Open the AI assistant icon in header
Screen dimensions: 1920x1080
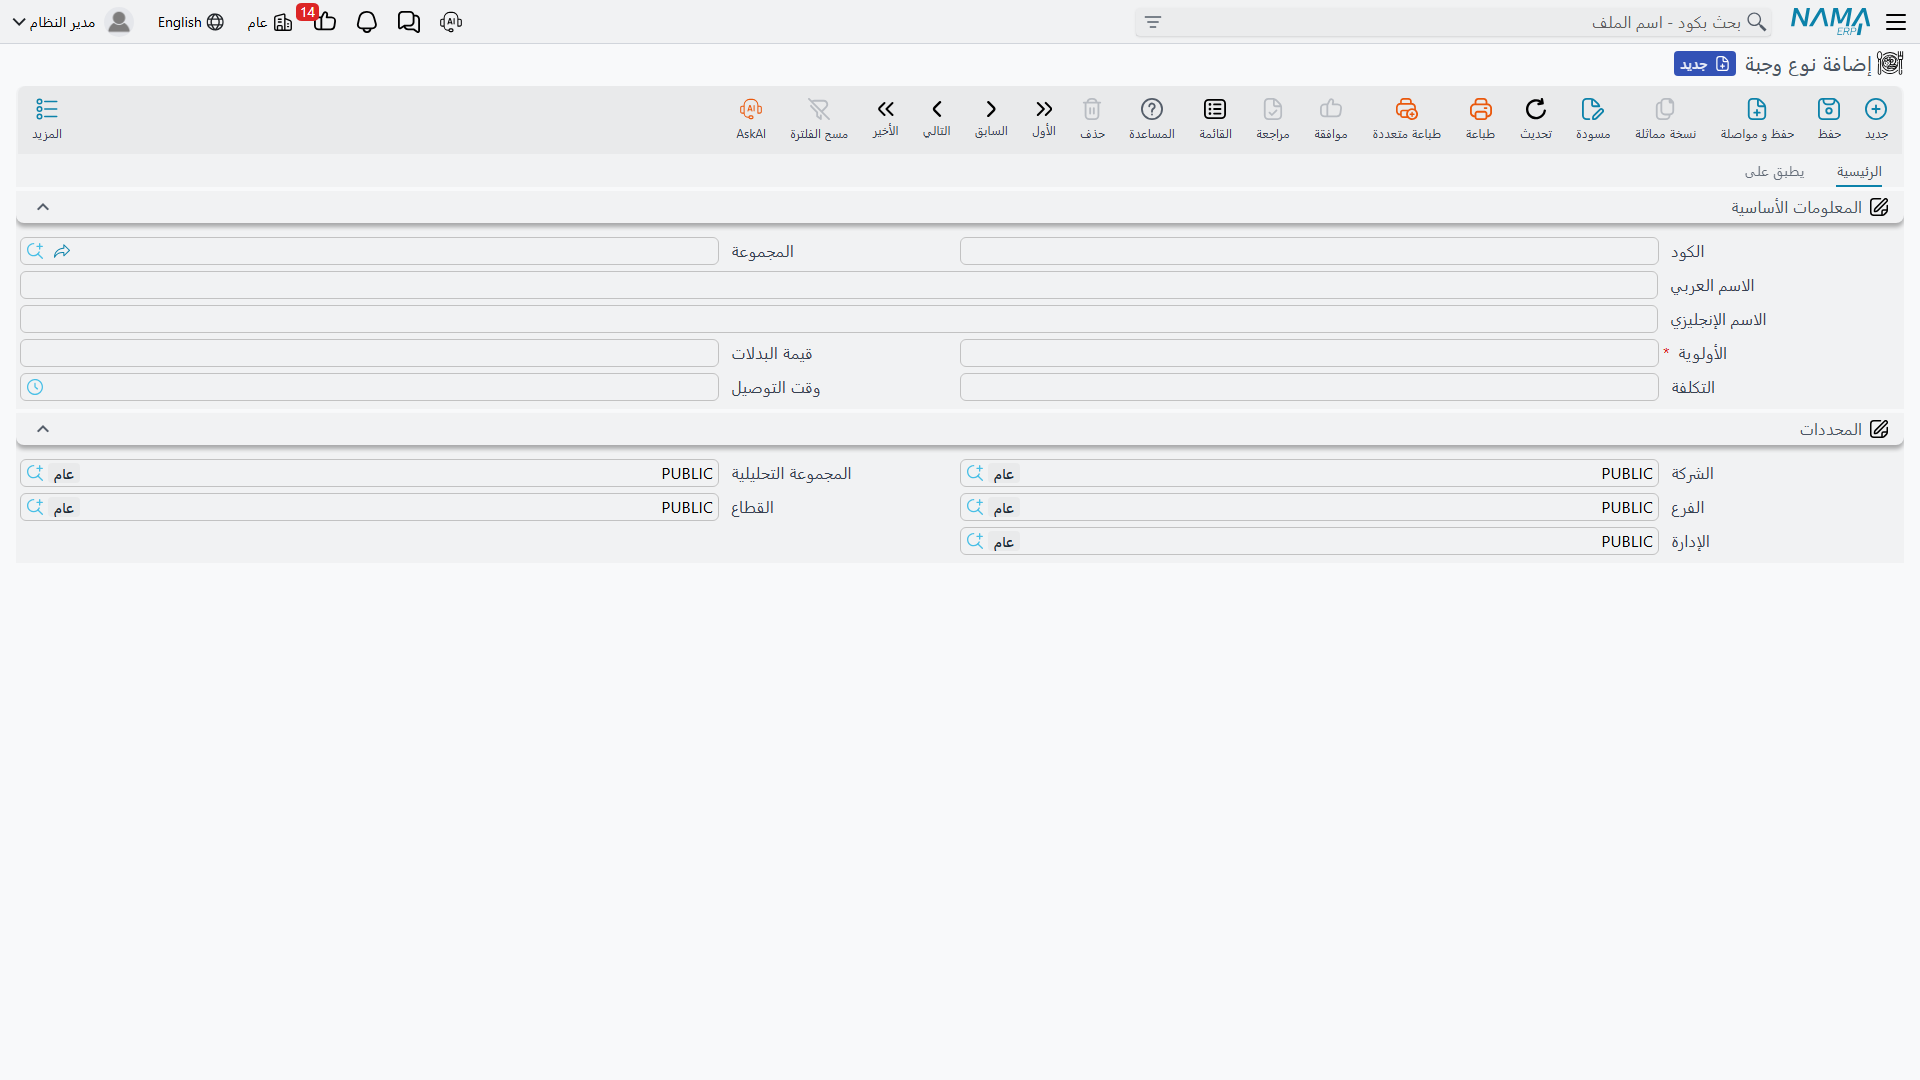click(451, 22)
